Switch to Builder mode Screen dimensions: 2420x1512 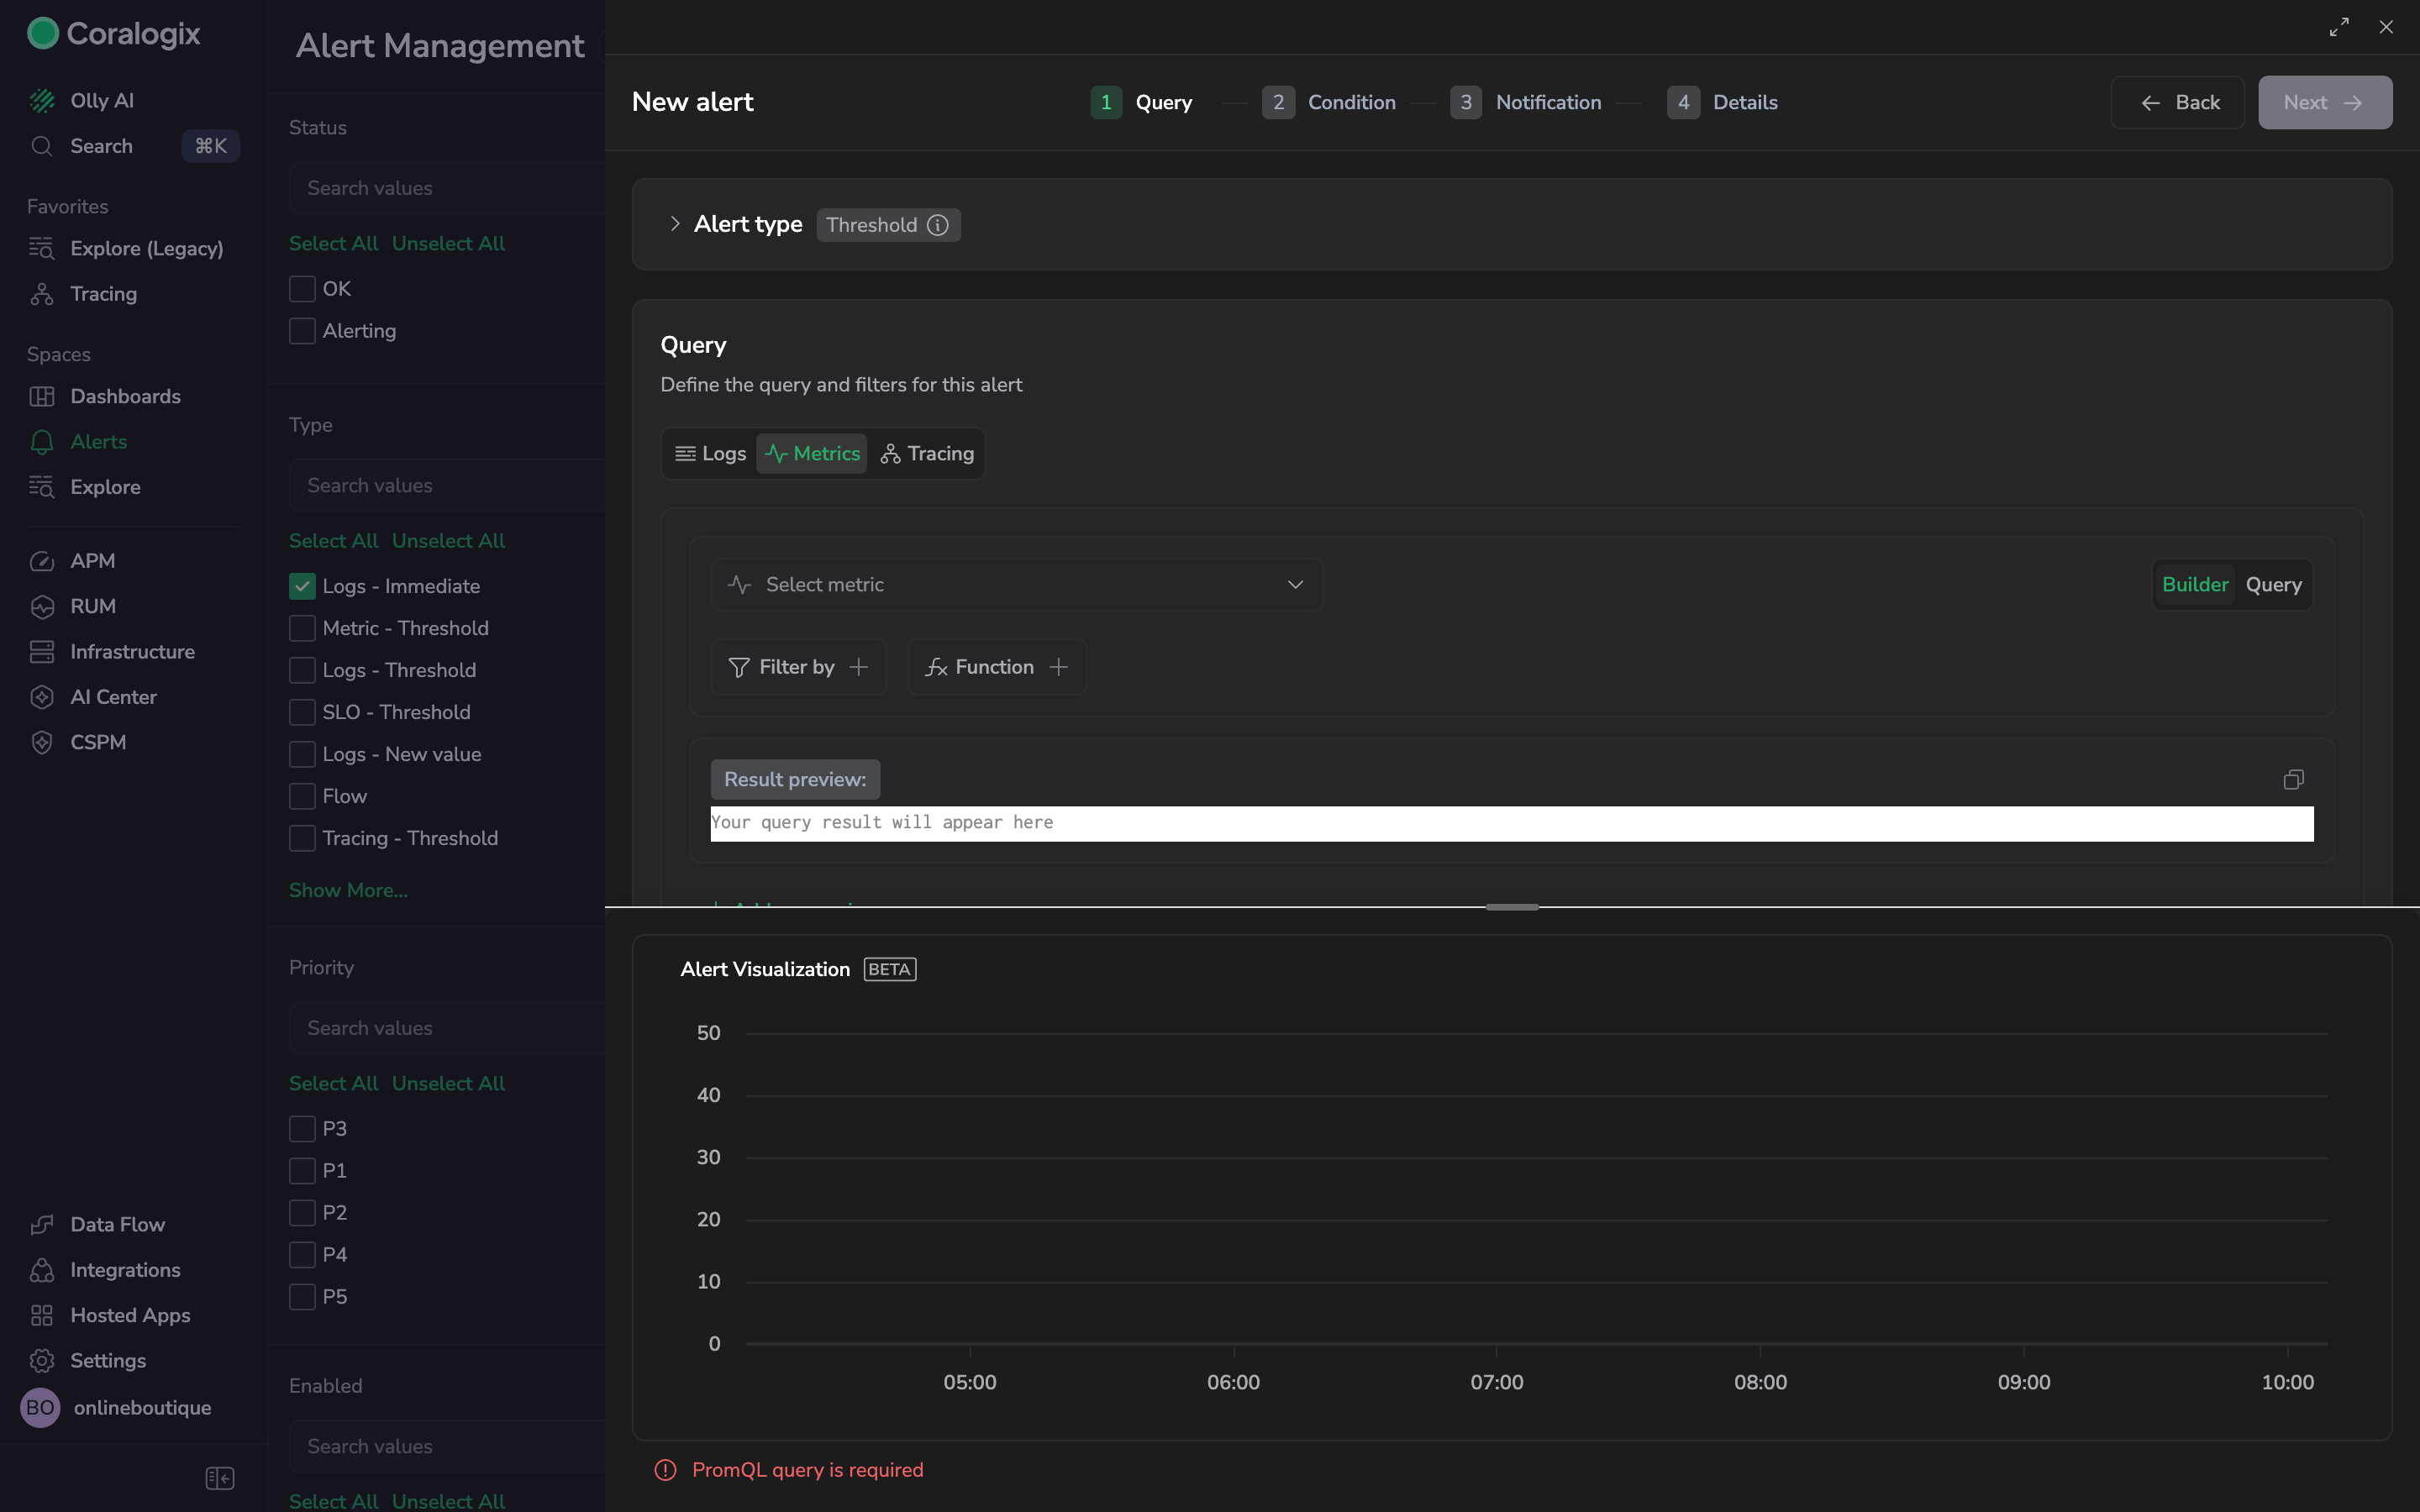2195,584
